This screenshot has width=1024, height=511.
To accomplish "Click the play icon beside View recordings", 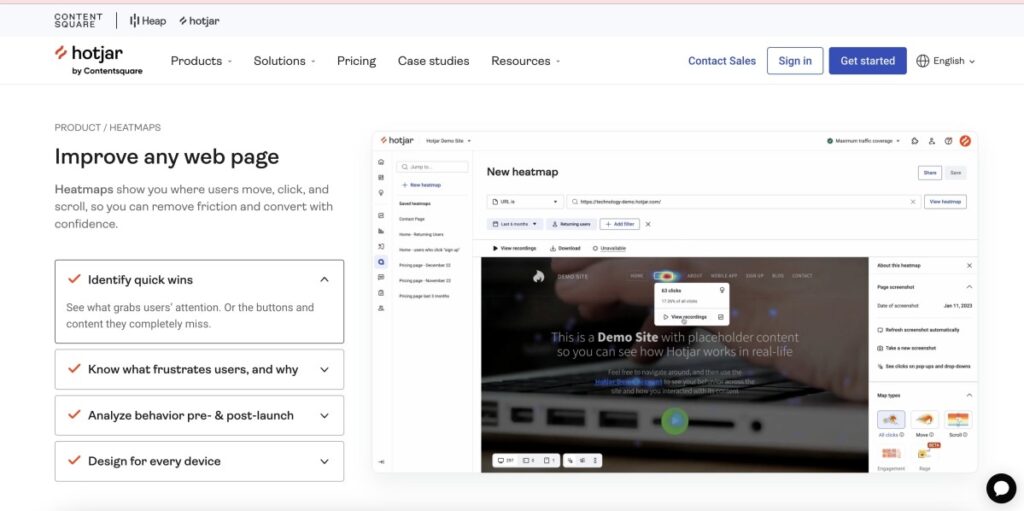I will click(x=496, y=248).
